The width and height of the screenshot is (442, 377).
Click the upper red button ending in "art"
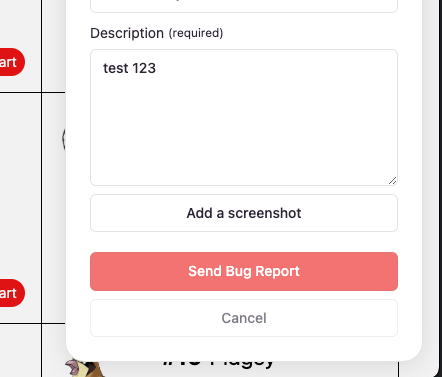click(x=11, y=62)
